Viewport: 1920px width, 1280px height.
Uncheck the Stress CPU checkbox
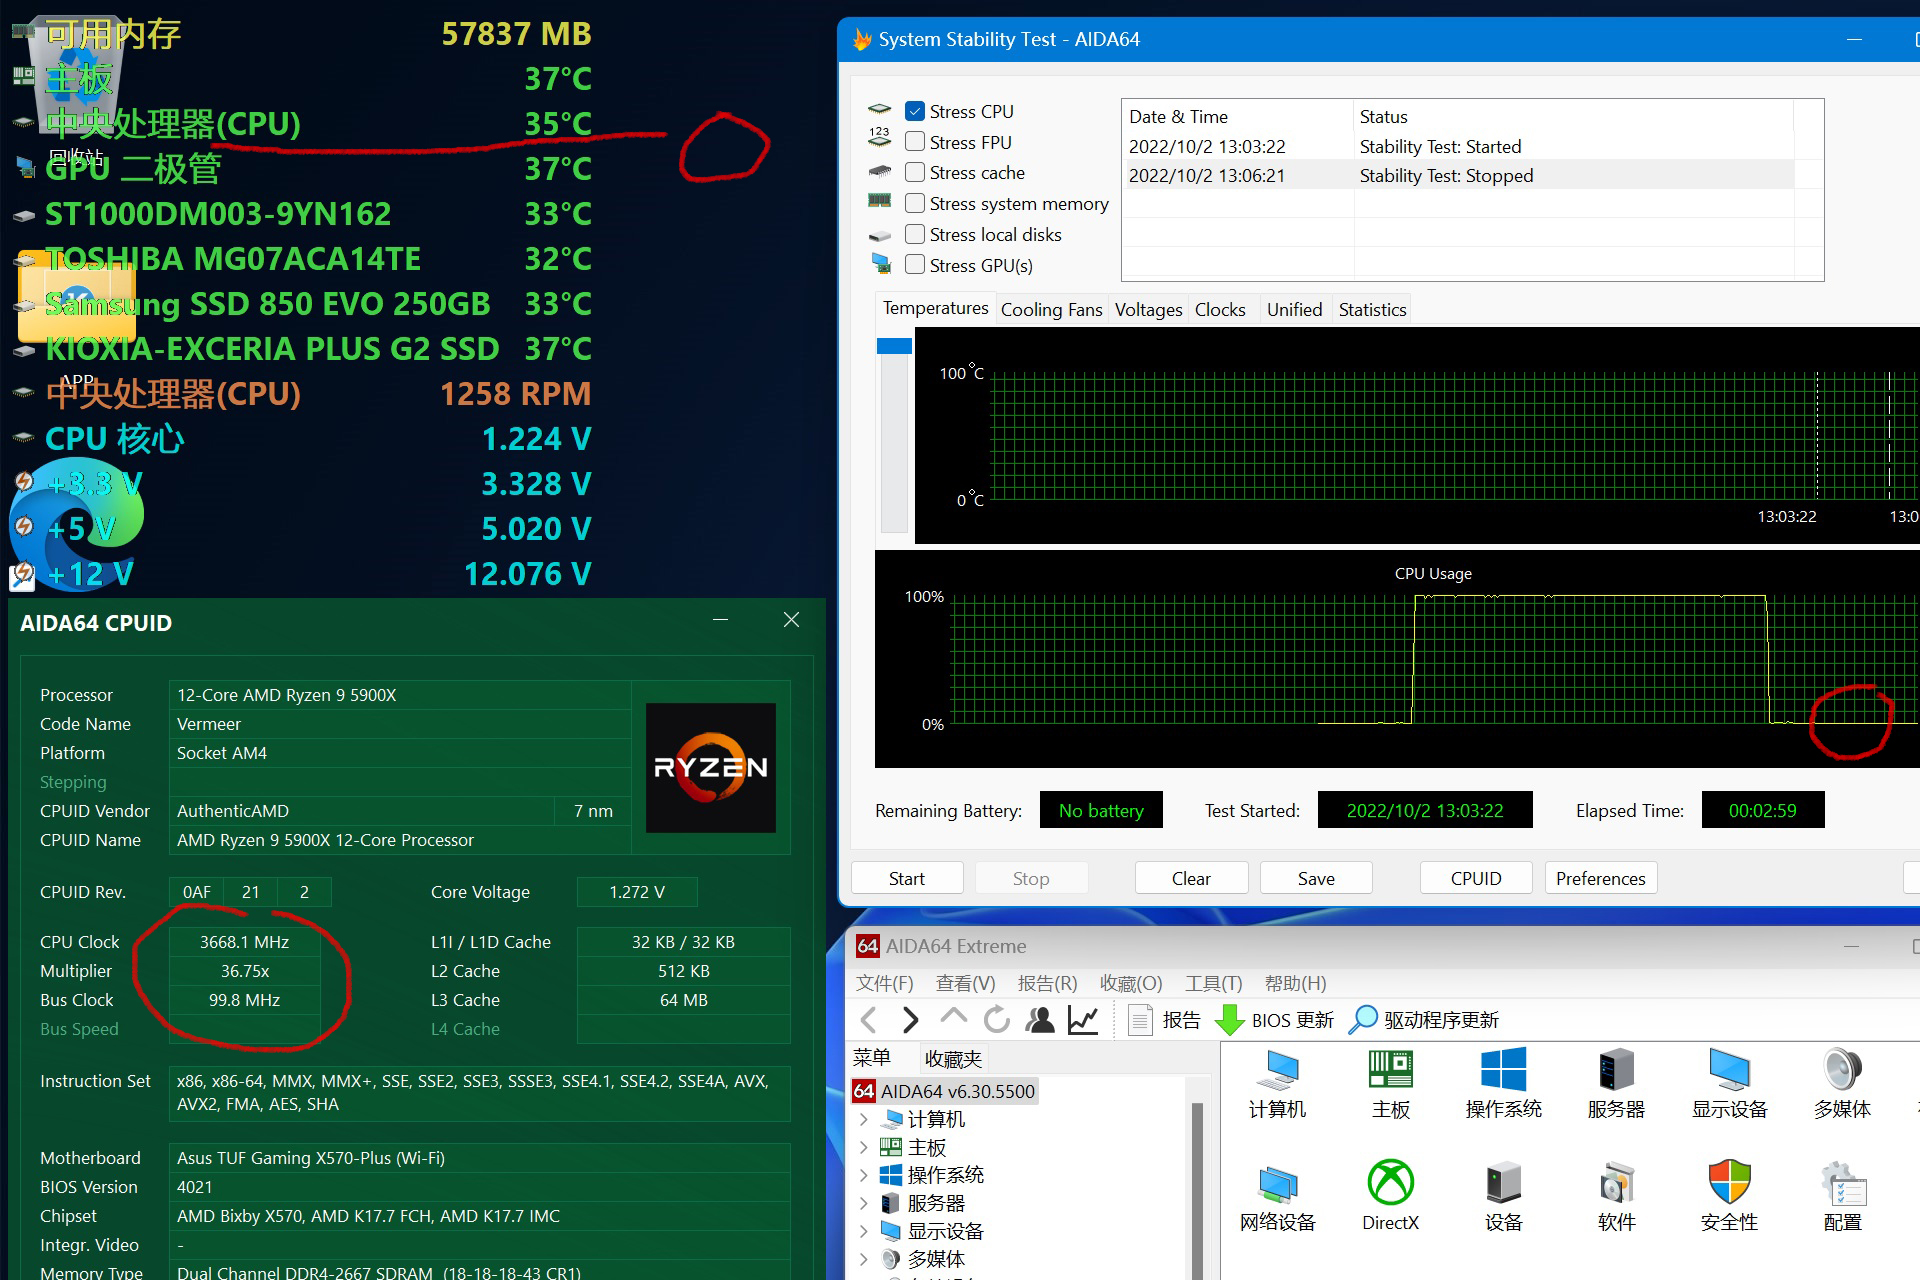(915, 112)
